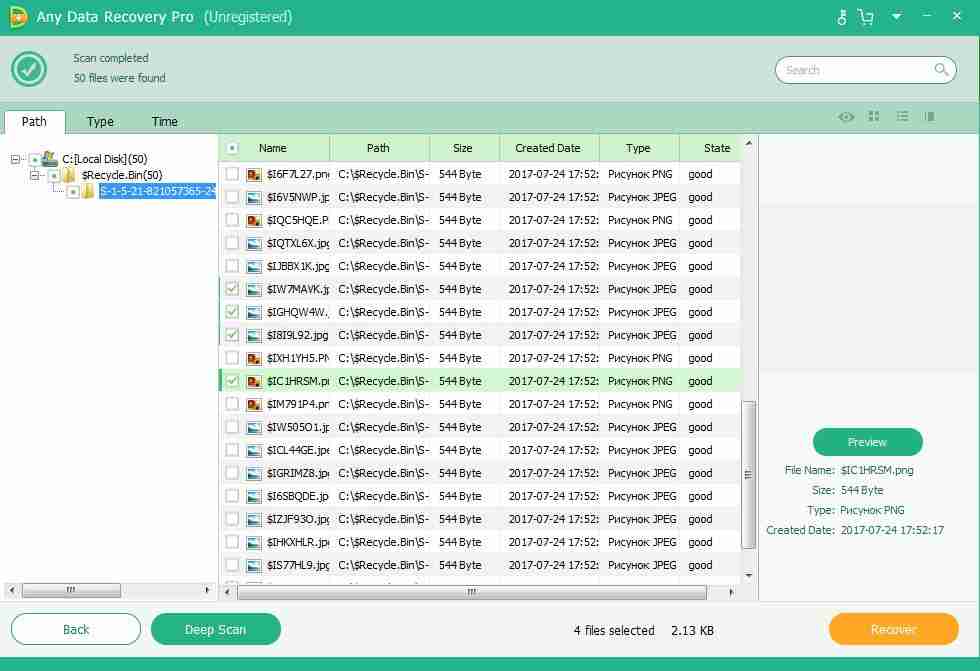Click into the Search field

click(866, 70)
